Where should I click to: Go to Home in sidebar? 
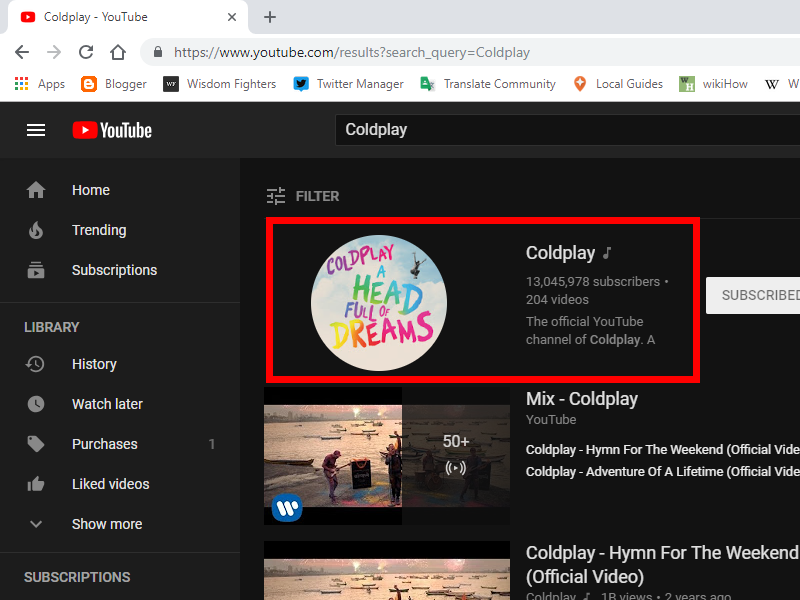pyautogui.click(x=120, y=190)
